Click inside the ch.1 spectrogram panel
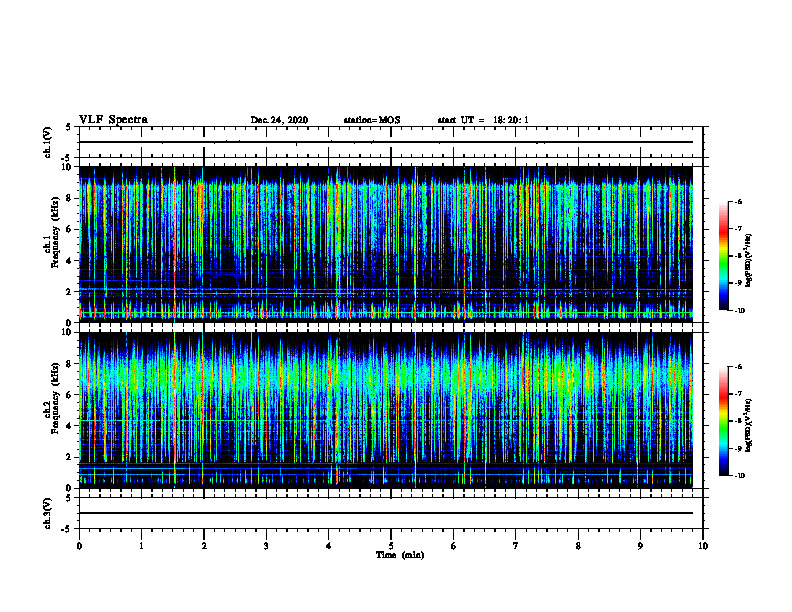 (386, 244)
